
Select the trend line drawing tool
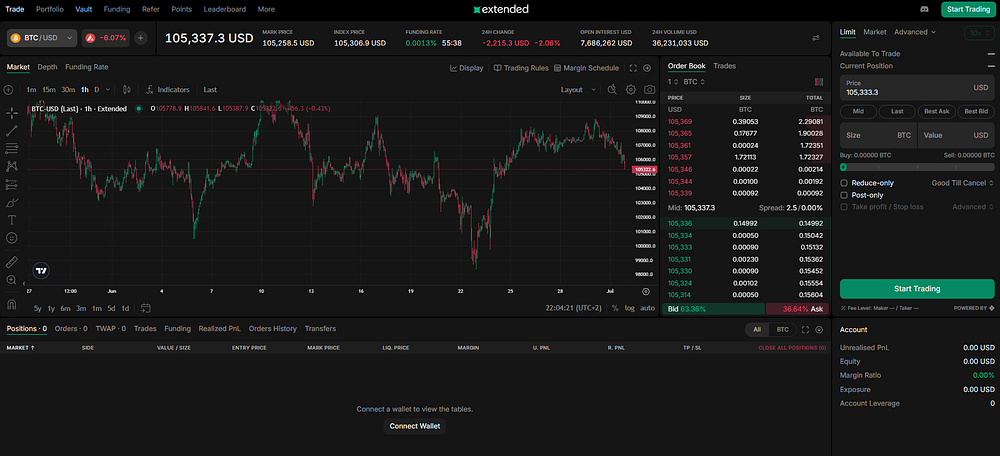tap(11, 131)
